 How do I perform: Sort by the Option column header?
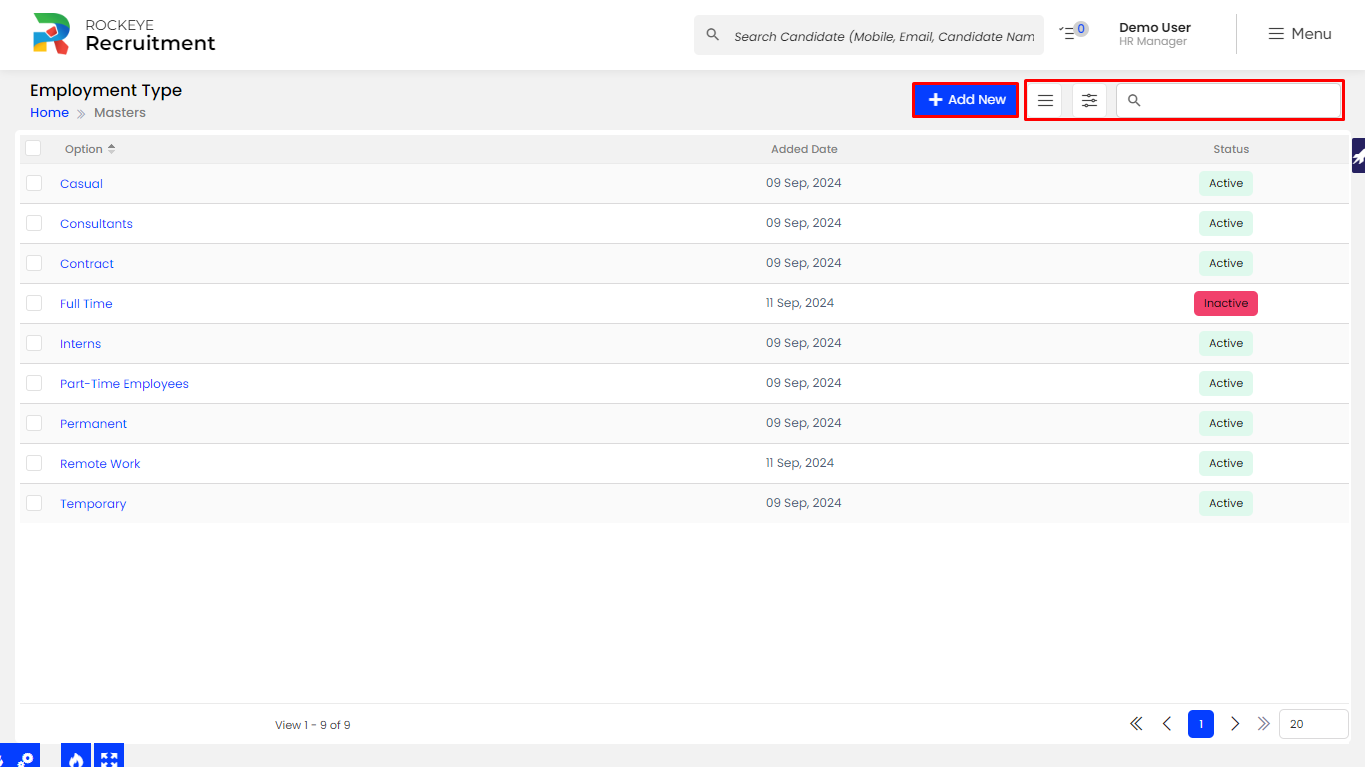tap(90, 149)
